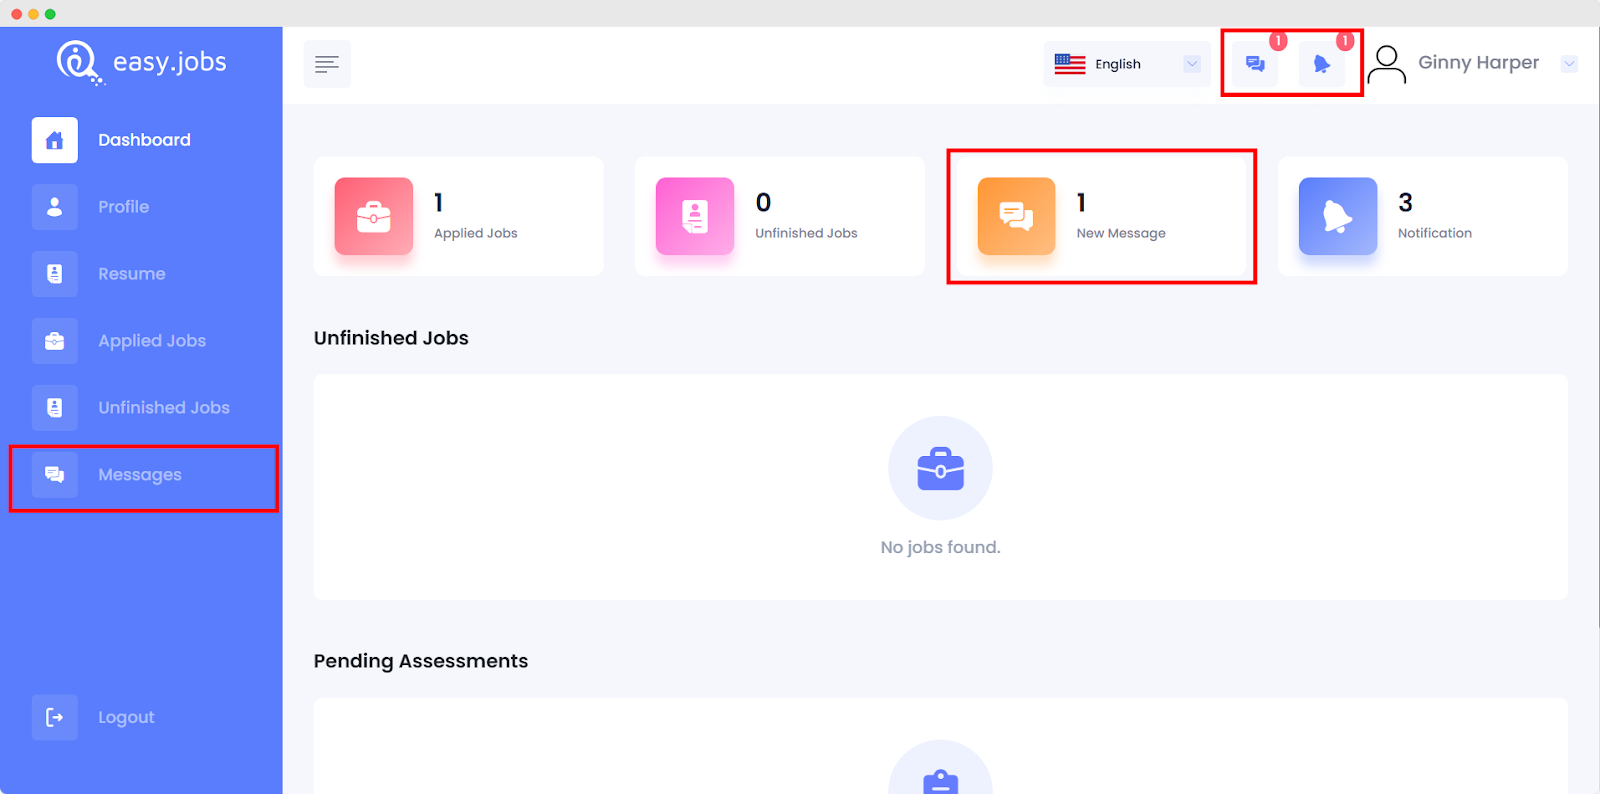This screenshot has width=1600, height=794.
Task: Click the Resume document icon in sidebar
Action: coord(55,274)
